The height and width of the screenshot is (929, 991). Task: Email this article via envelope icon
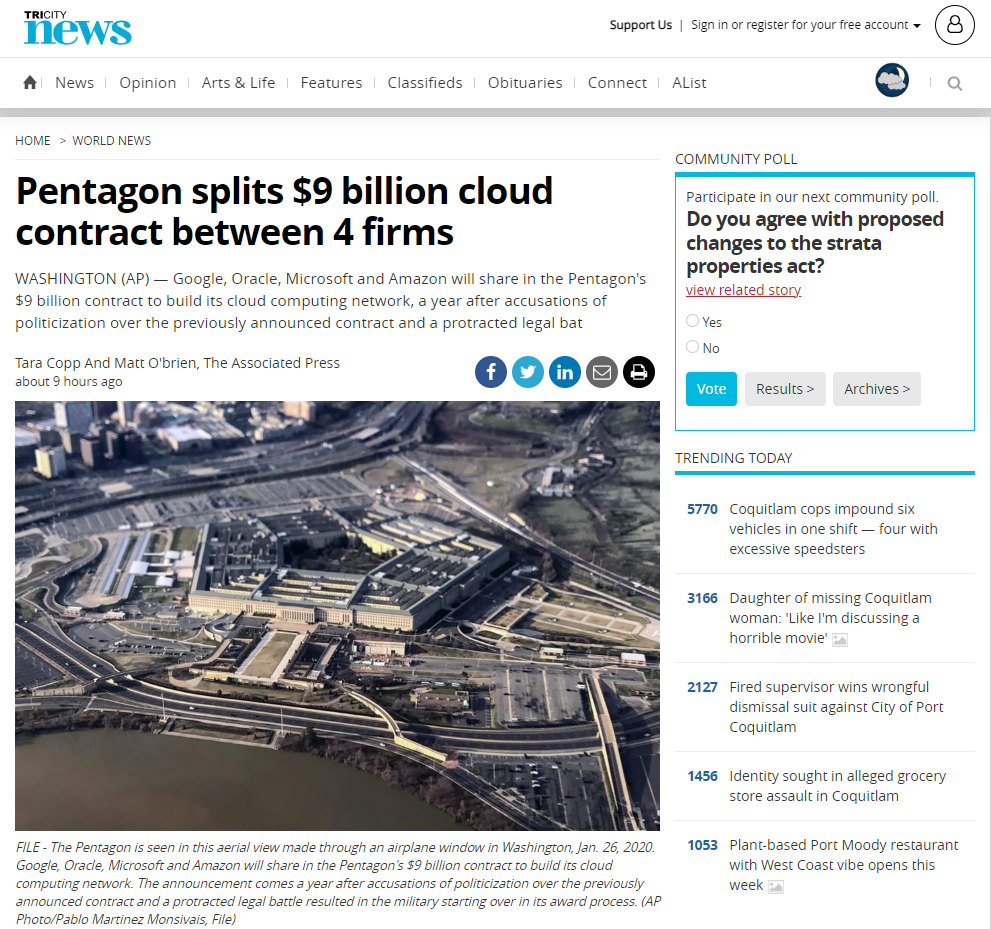[x=602, y=372]
